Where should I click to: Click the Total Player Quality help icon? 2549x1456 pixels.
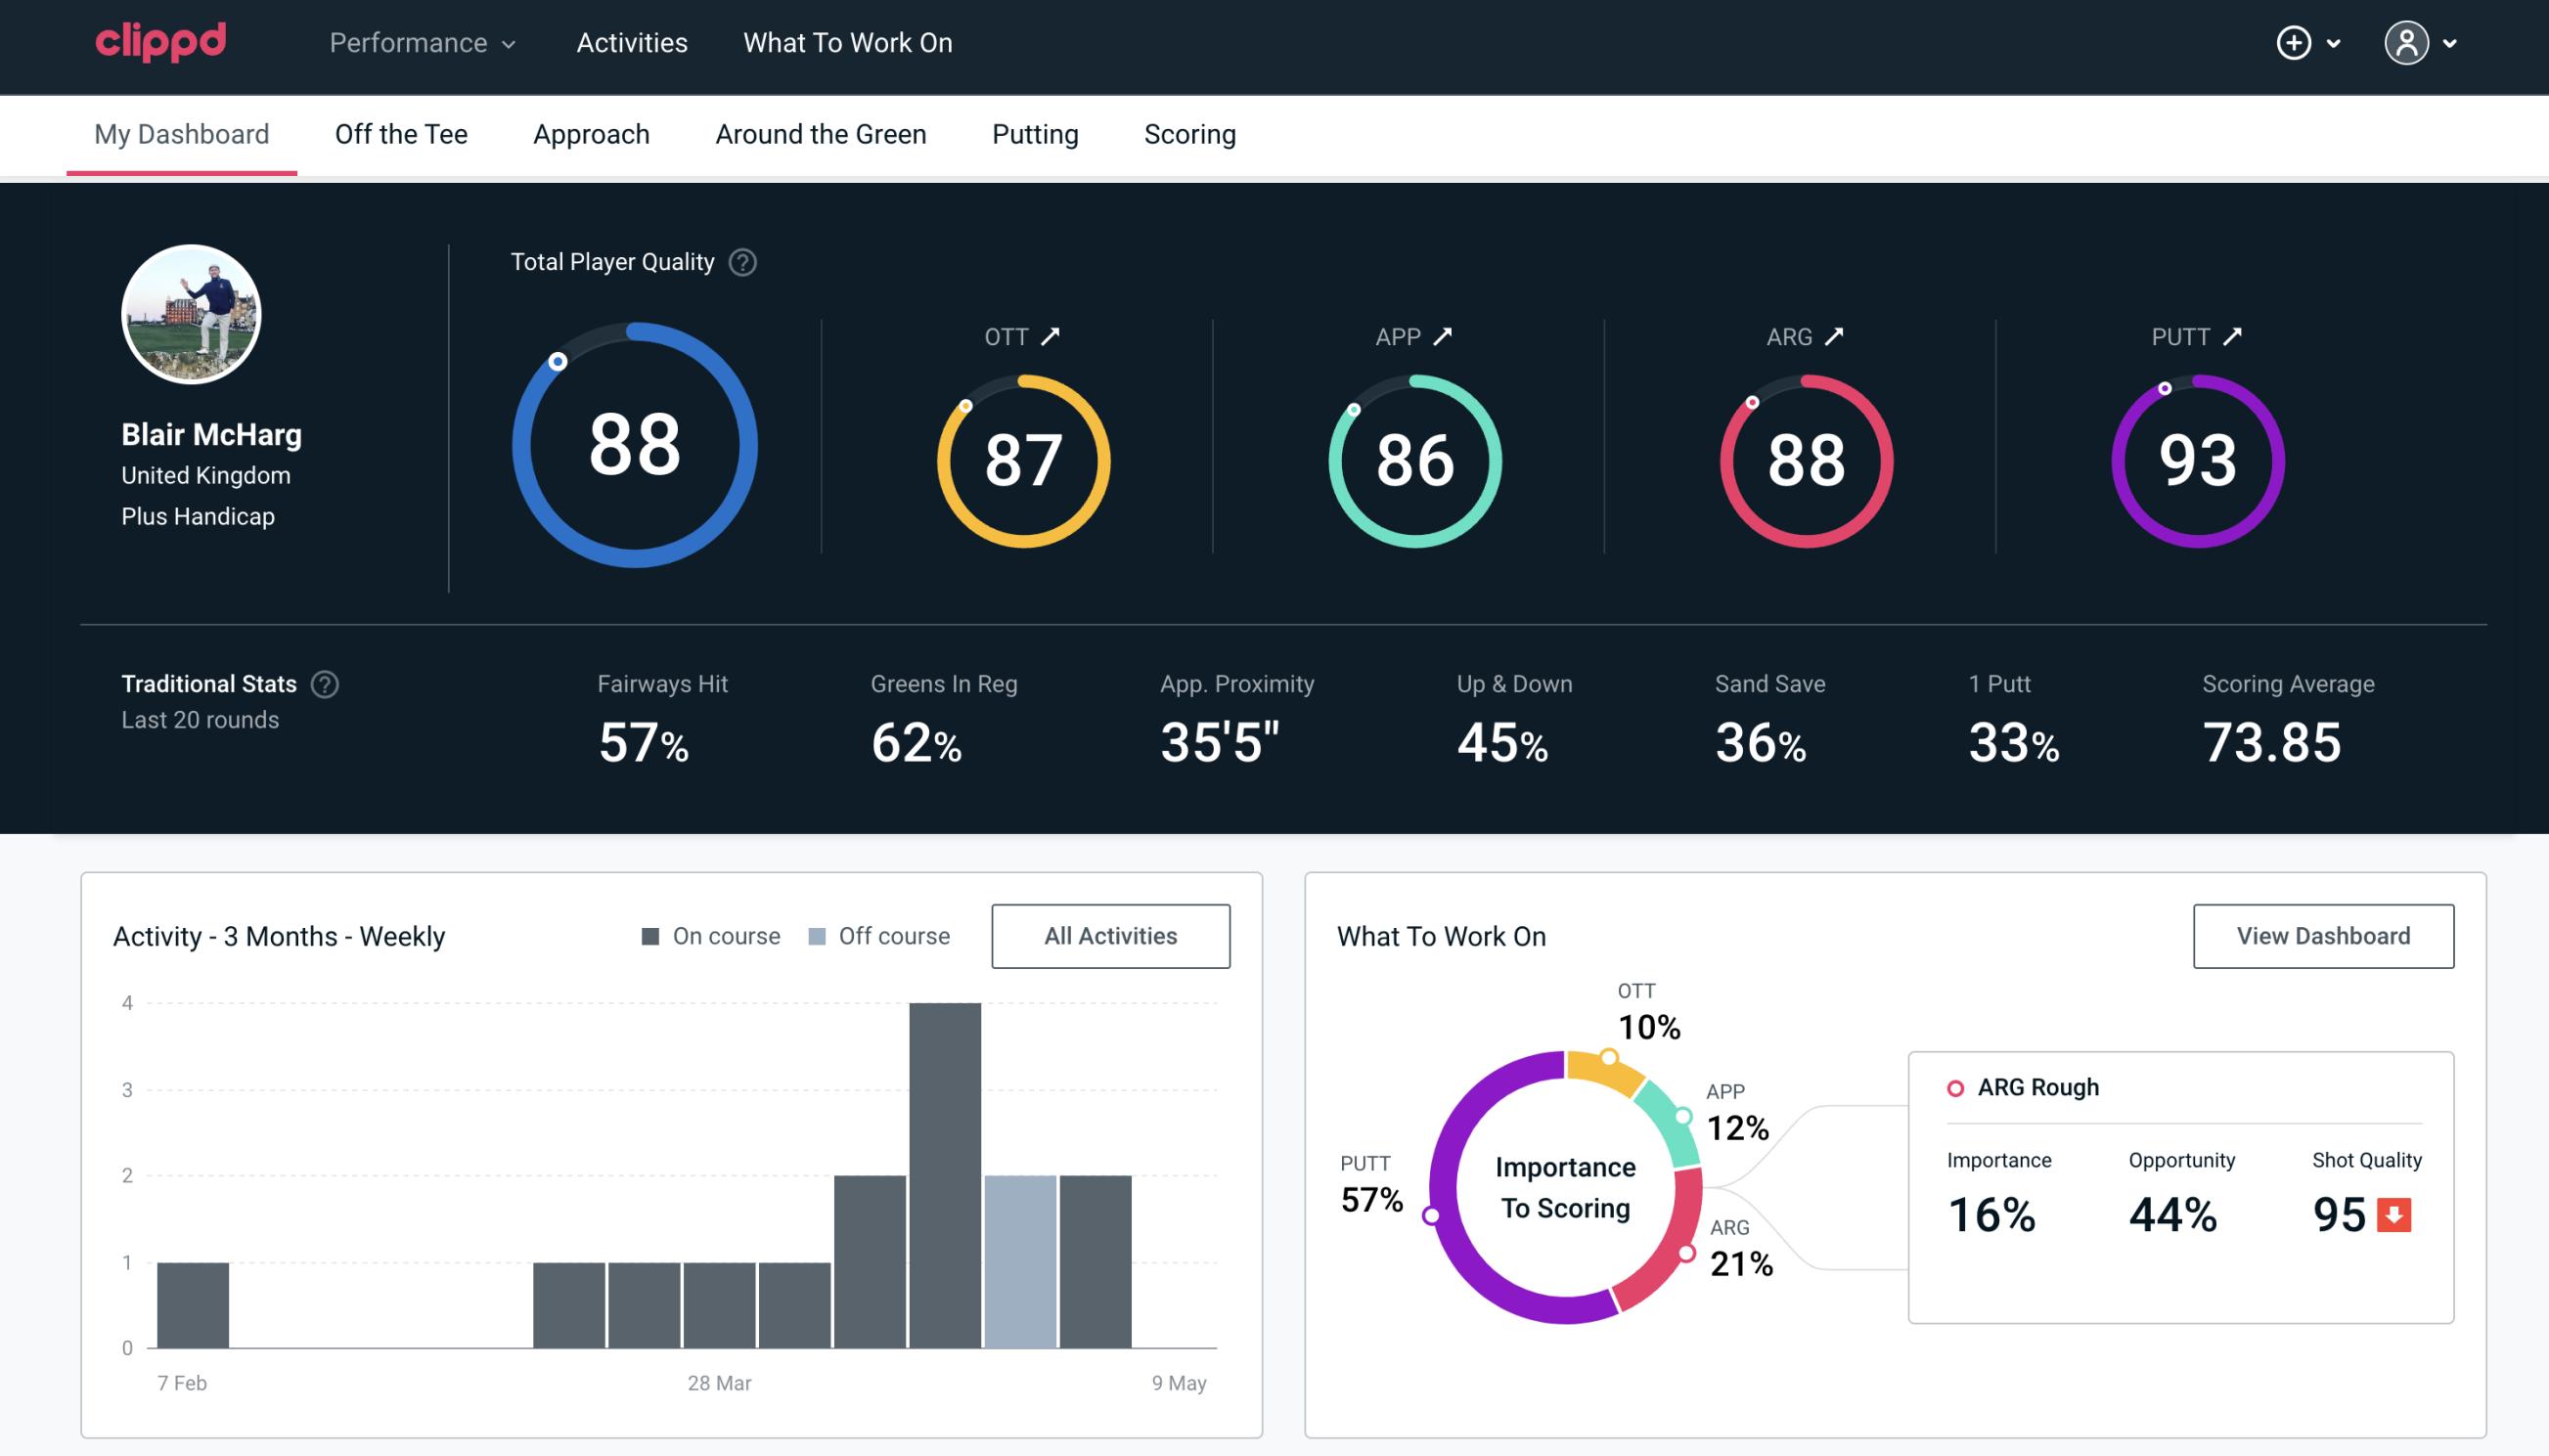pyautogui.click(x=740, y=262)
